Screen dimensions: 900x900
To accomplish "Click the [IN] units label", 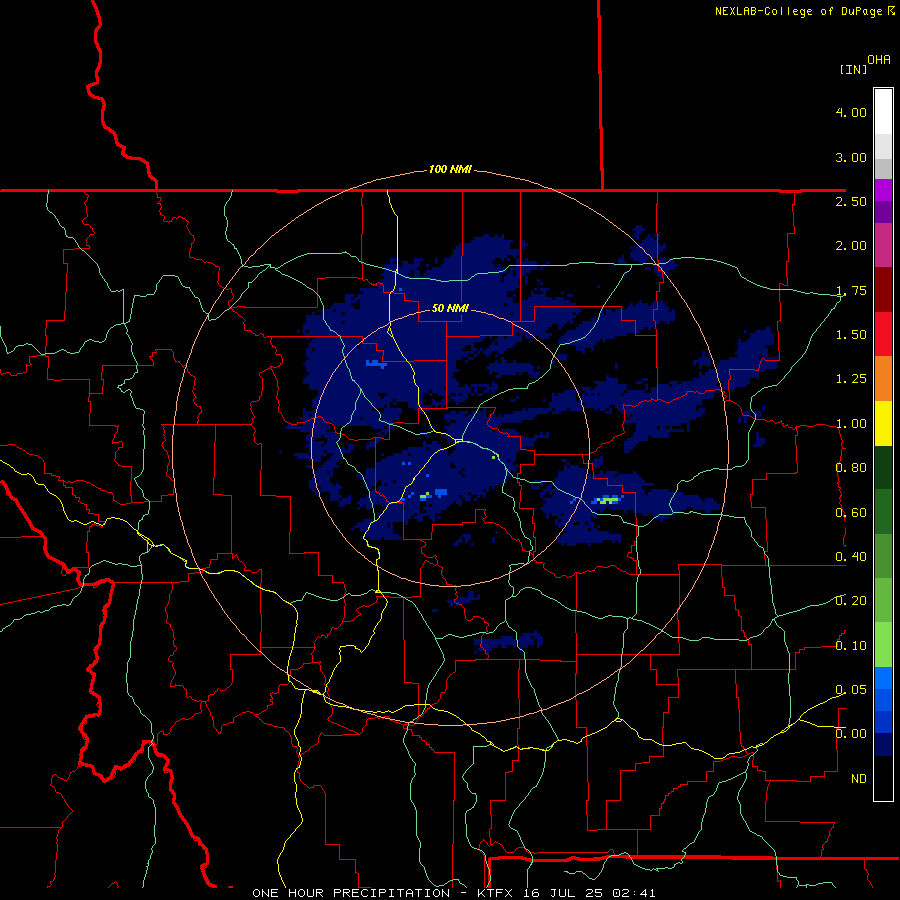I will coord(853,69).
